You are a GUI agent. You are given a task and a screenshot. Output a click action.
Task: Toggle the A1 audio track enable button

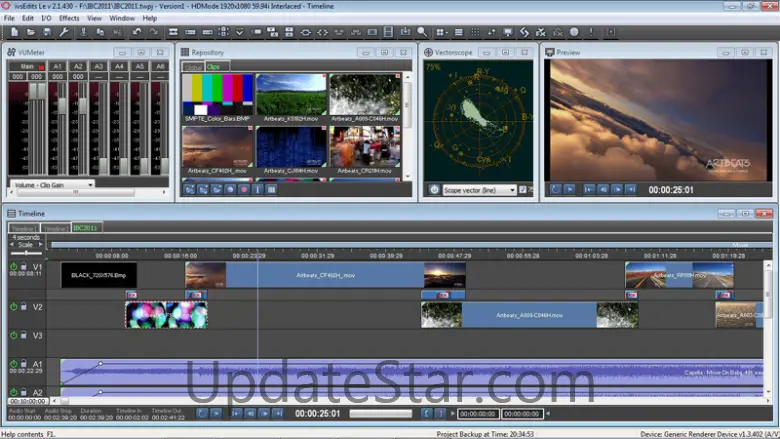point(14,365)
